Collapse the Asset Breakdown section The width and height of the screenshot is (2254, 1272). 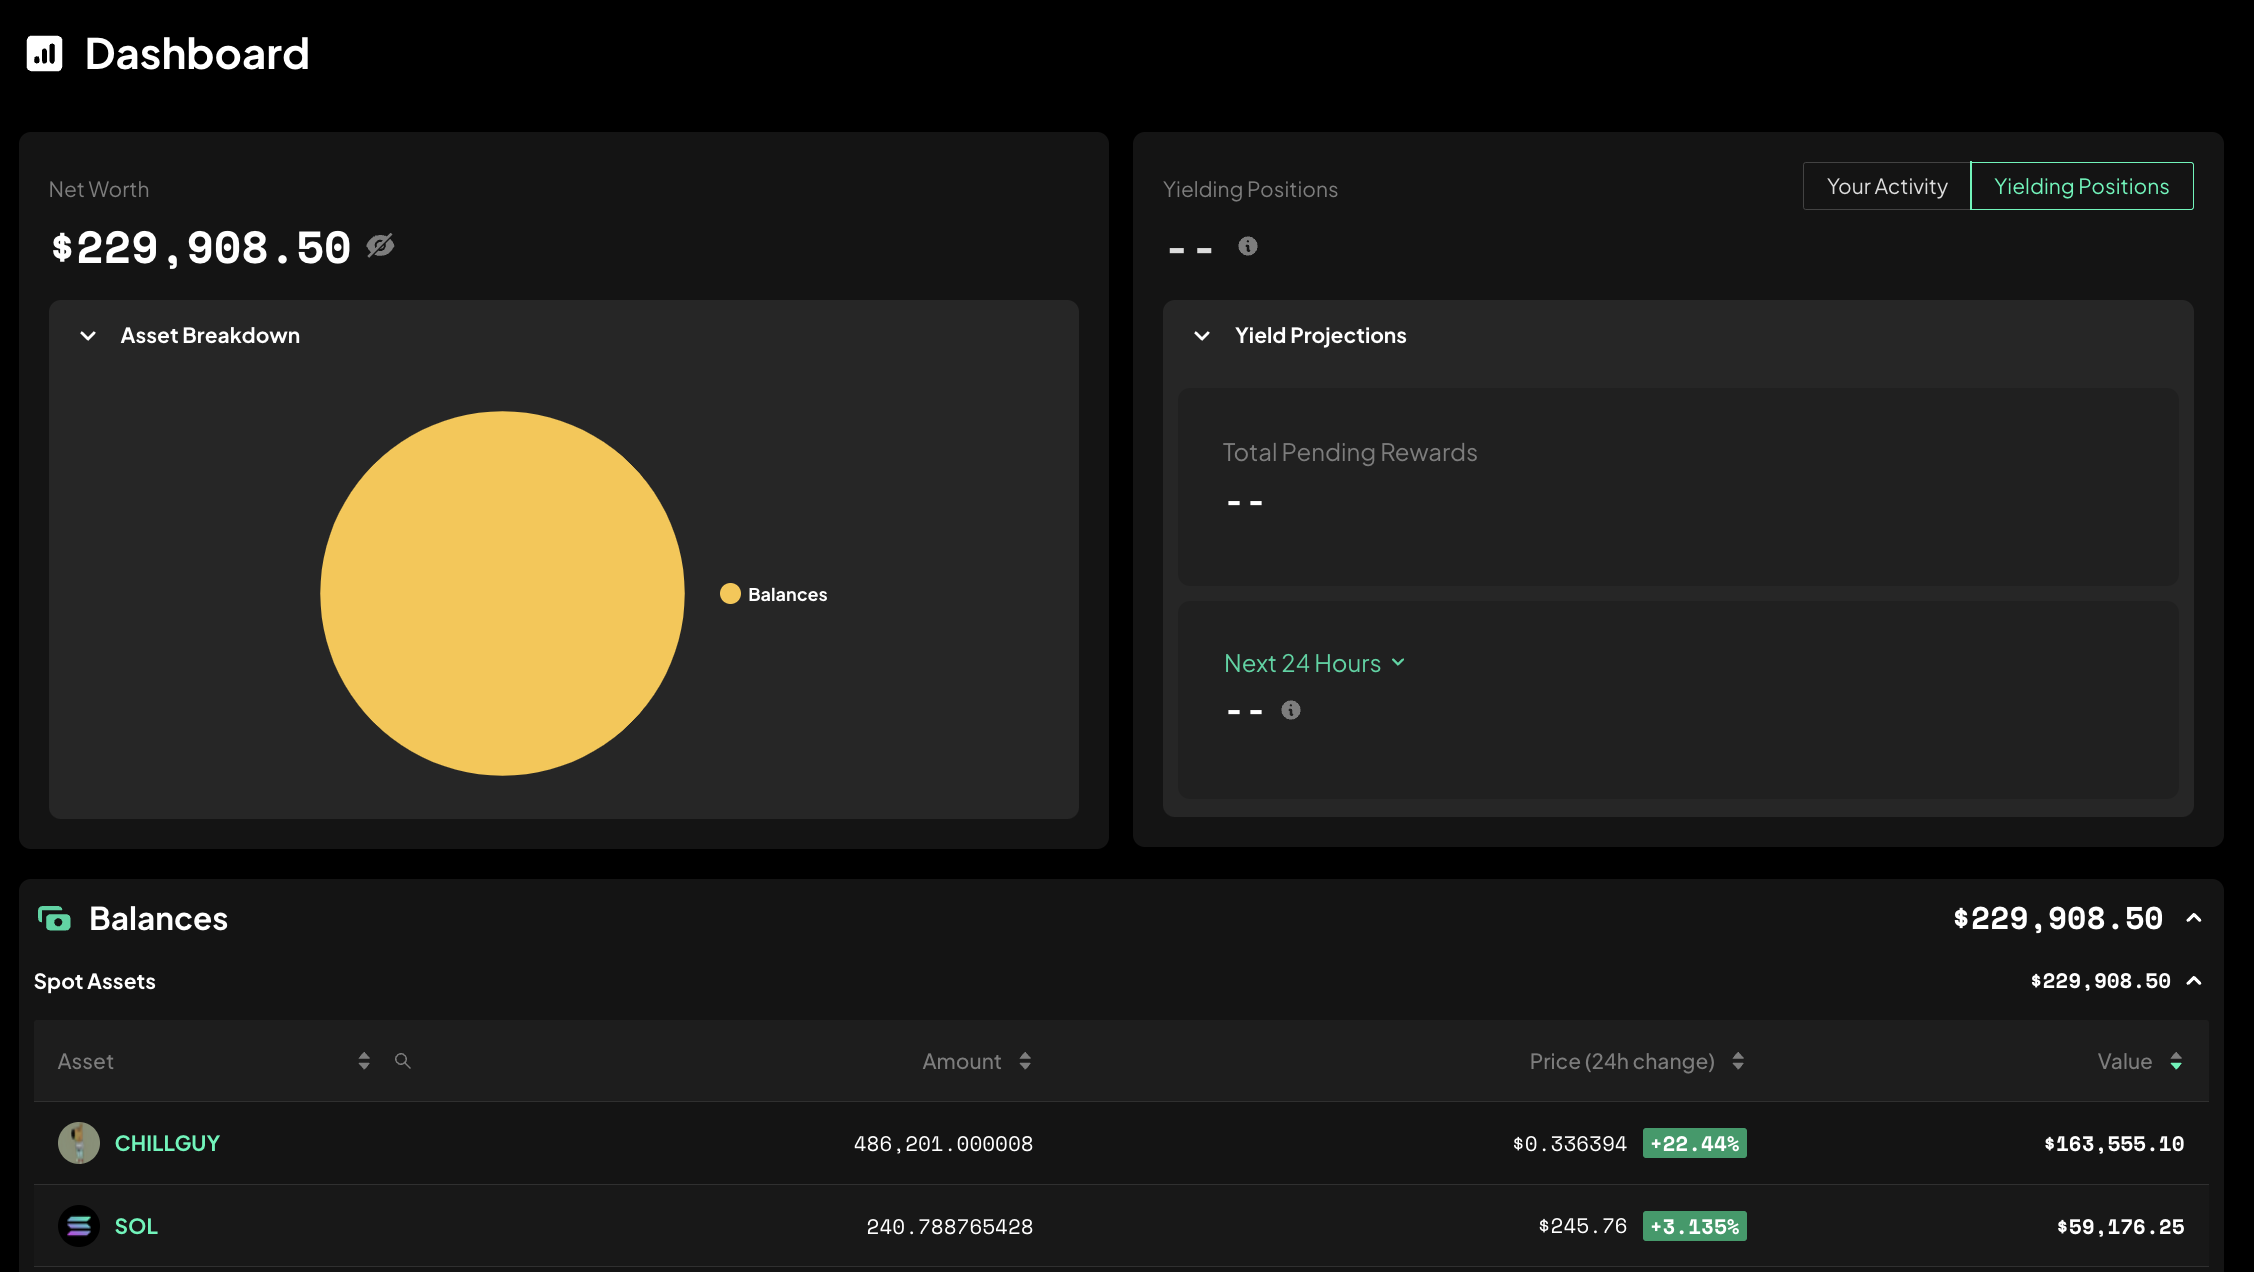point(88,335)
